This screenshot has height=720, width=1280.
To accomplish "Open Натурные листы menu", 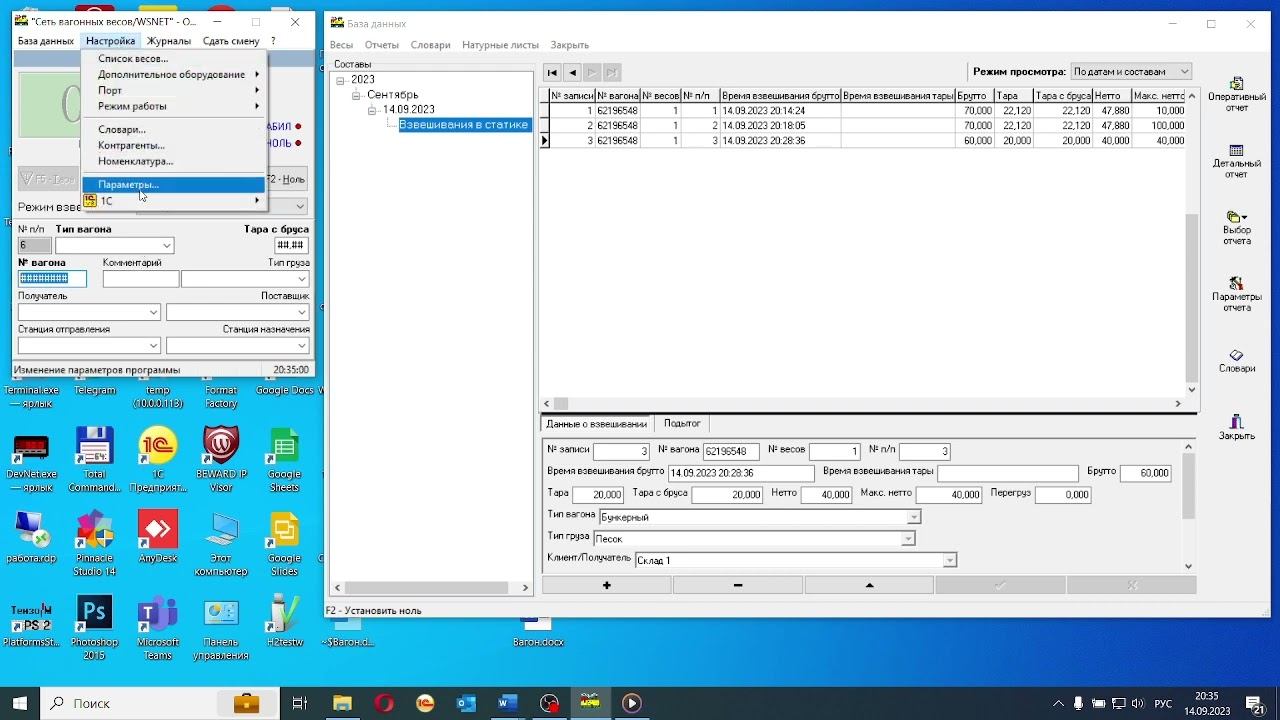I will coord(500,45).
